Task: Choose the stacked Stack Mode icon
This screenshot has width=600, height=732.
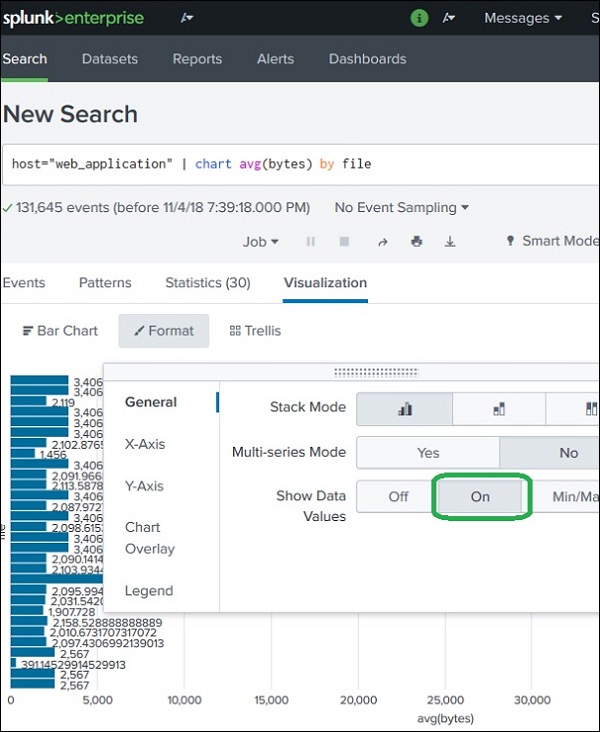Action: coord(499,408)
